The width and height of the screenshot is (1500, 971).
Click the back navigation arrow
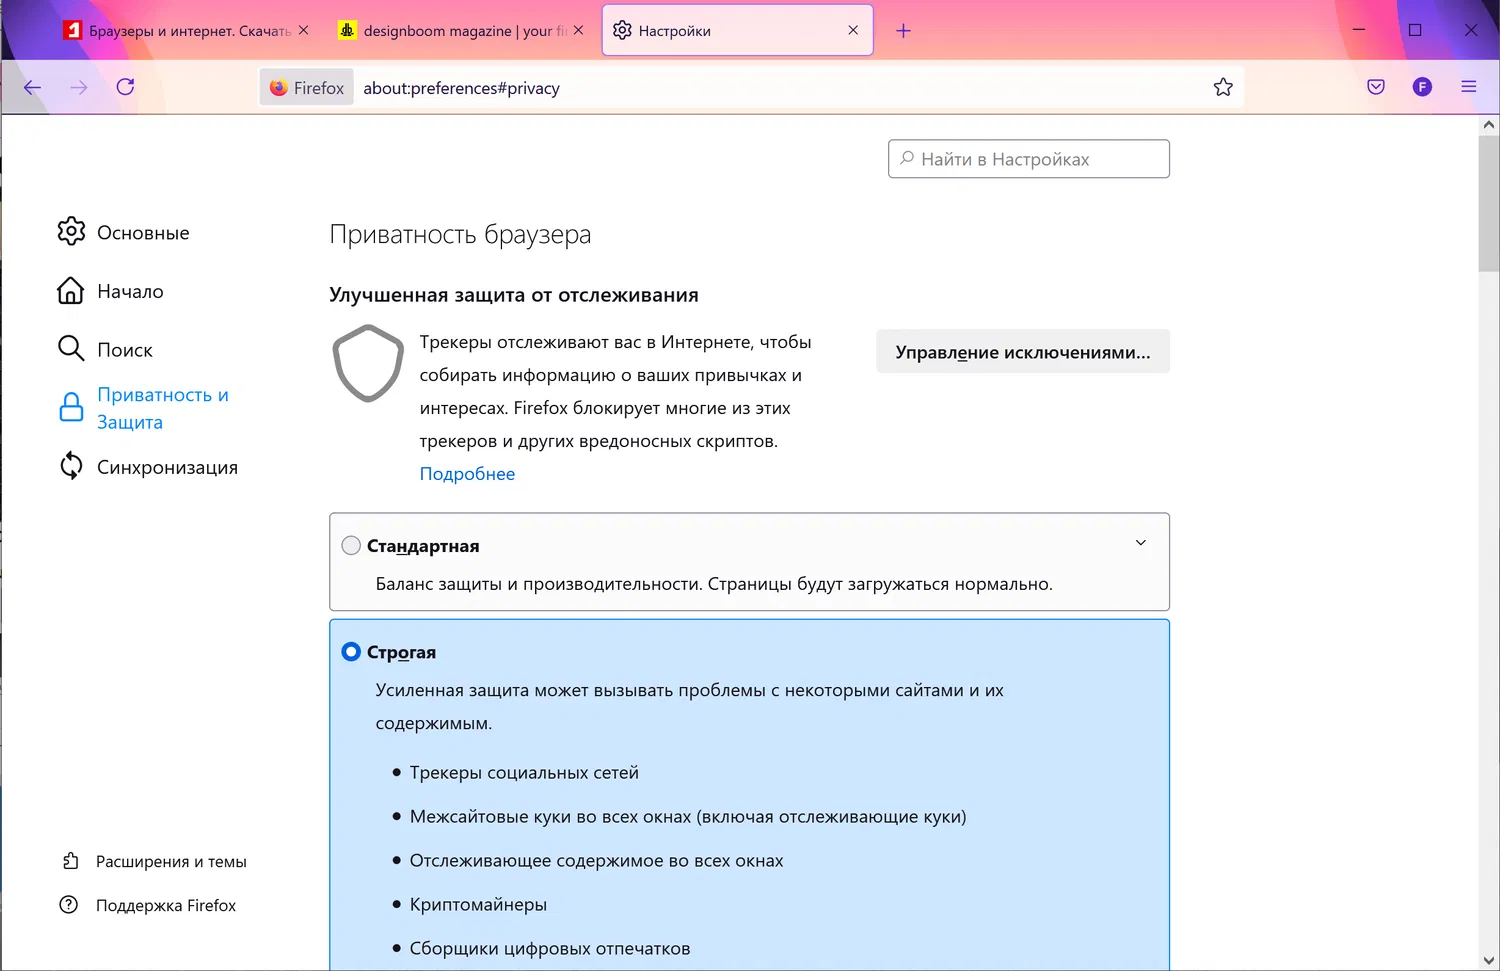point(32,88)
